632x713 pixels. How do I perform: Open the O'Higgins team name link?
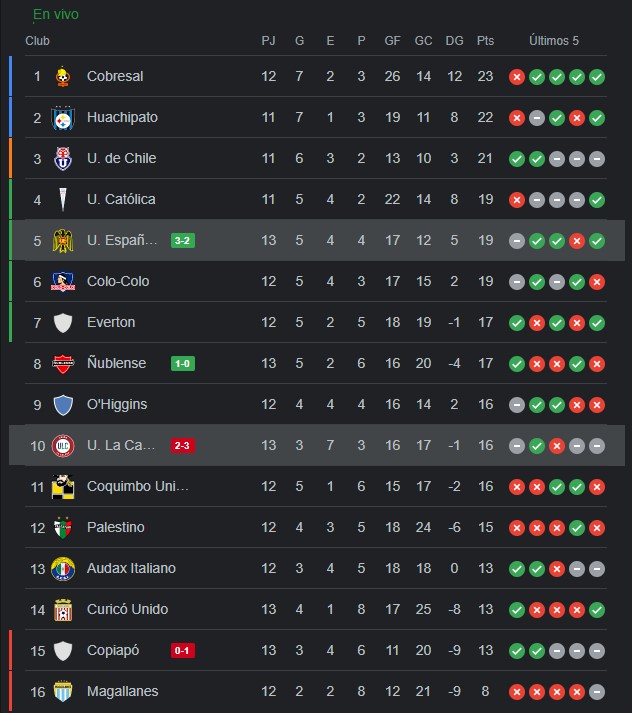pos(117,404)
